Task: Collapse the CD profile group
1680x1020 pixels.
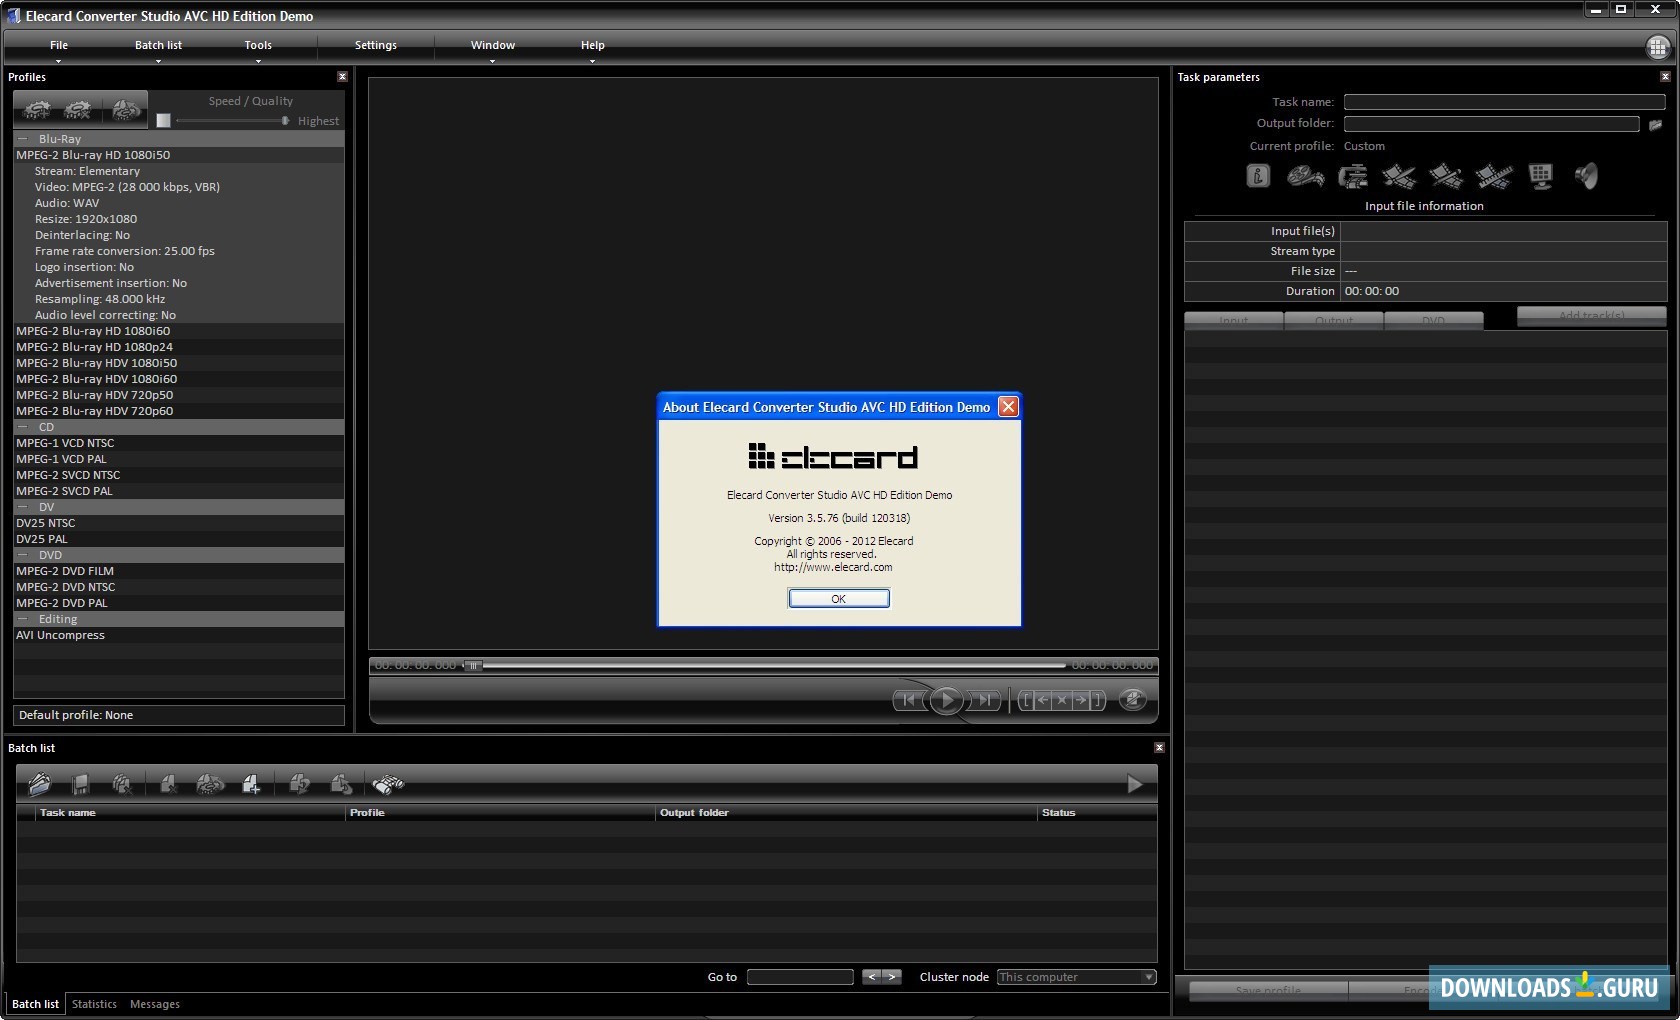Action: click(22, 427)
